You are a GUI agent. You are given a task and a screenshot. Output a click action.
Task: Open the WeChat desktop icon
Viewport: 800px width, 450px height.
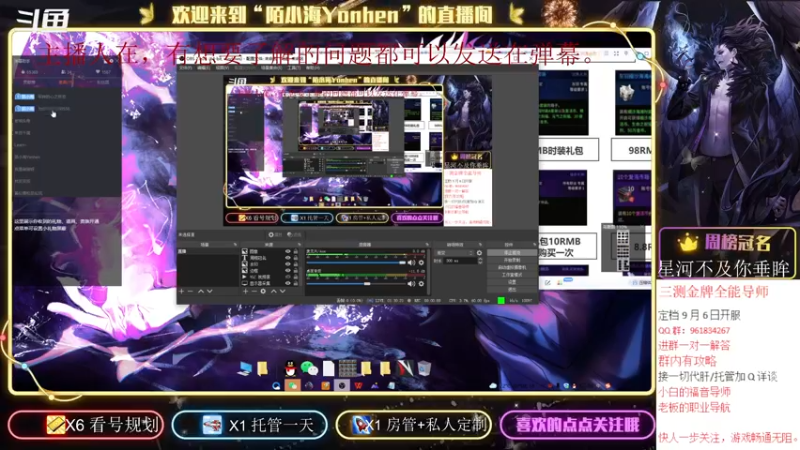pyautogui.click(x=309, y=368)
